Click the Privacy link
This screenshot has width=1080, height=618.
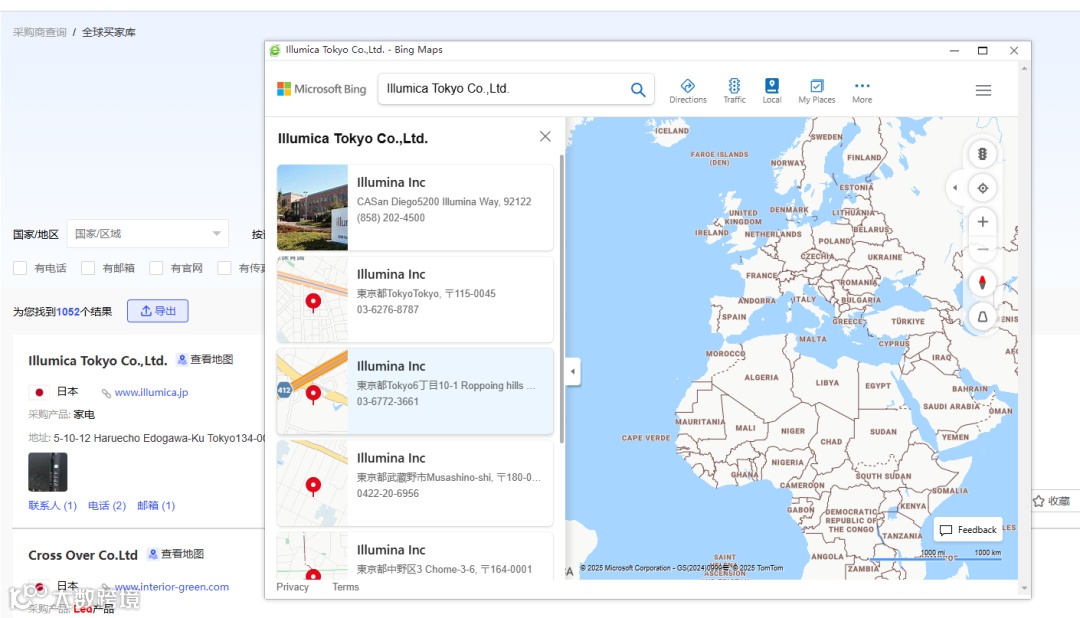(x=292, y=587)
